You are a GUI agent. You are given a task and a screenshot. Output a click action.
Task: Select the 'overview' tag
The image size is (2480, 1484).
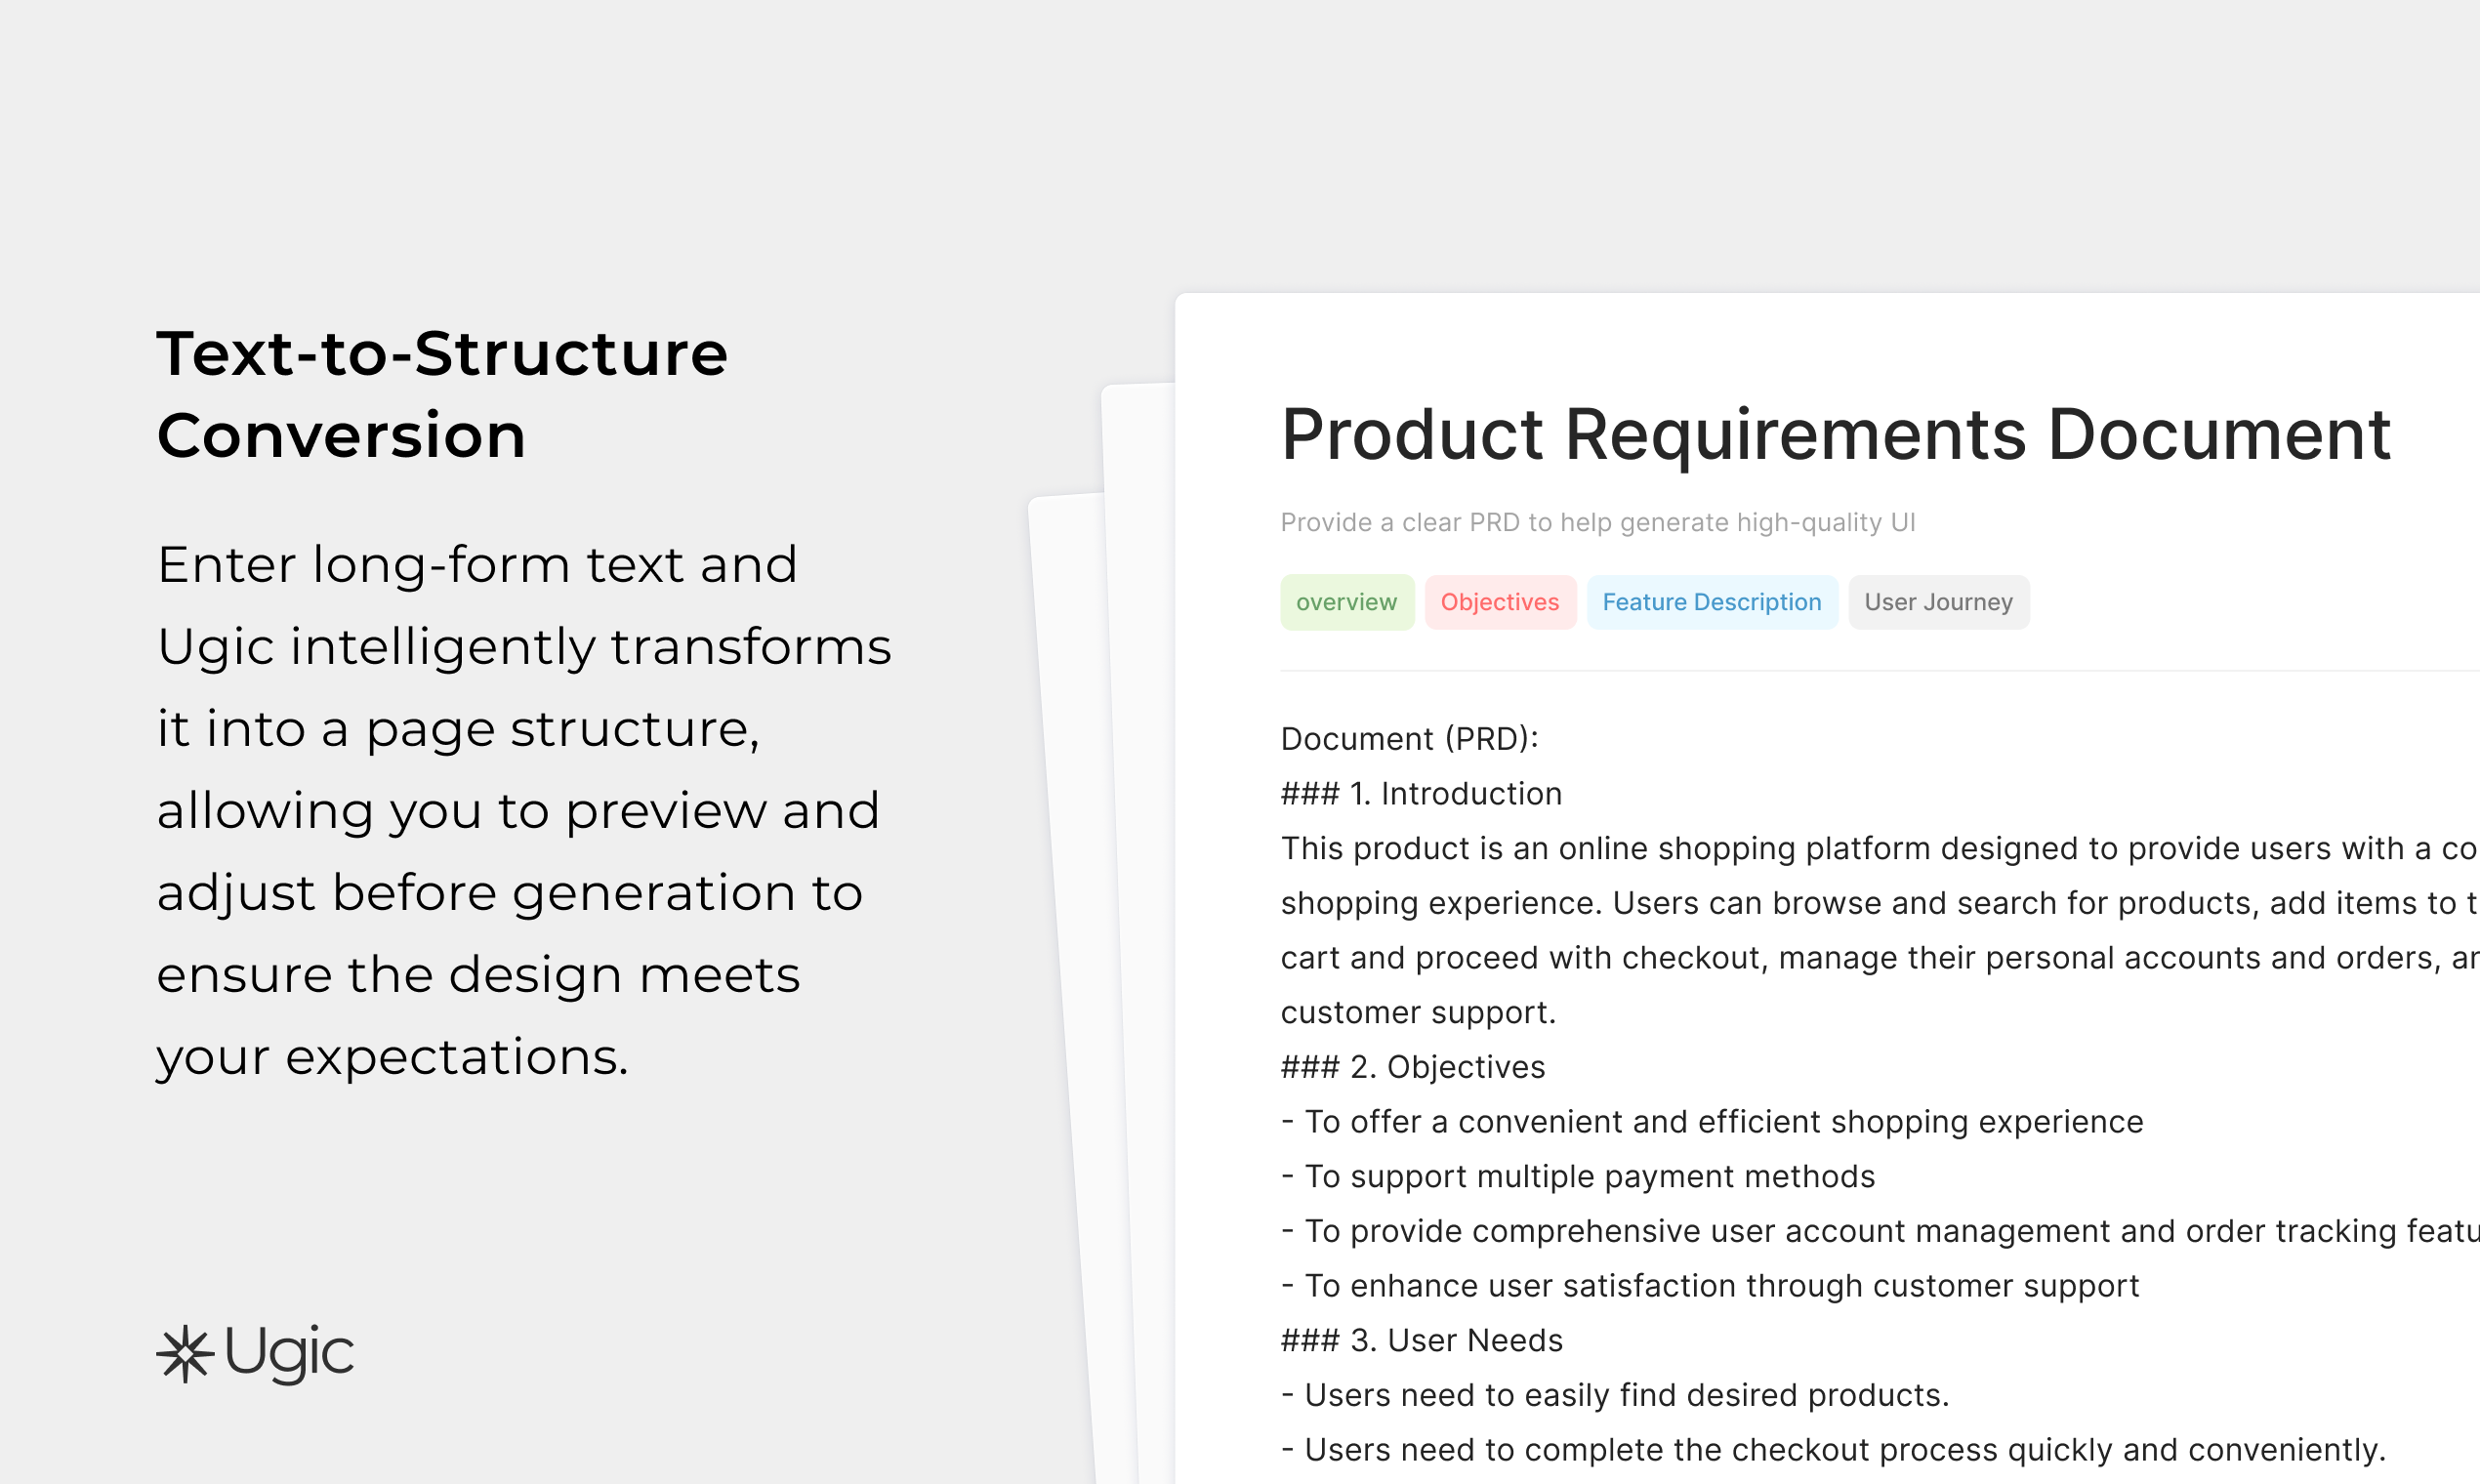click(x=1346, y=602)
